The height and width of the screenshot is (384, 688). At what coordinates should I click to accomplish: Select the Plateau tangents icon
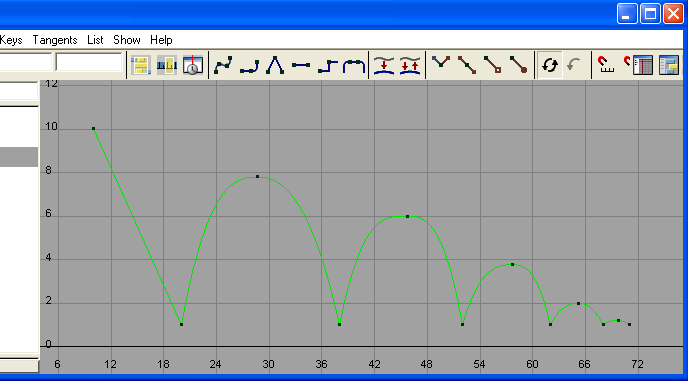coord(354,65)
